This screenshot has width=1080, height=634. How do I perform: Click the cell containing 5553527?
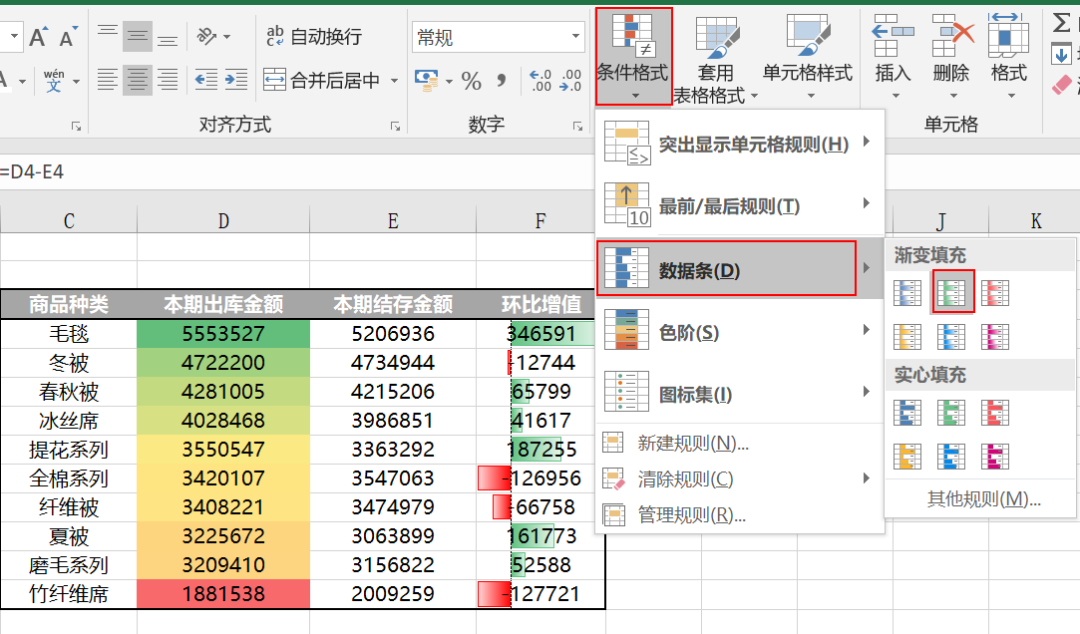point(223,334)
